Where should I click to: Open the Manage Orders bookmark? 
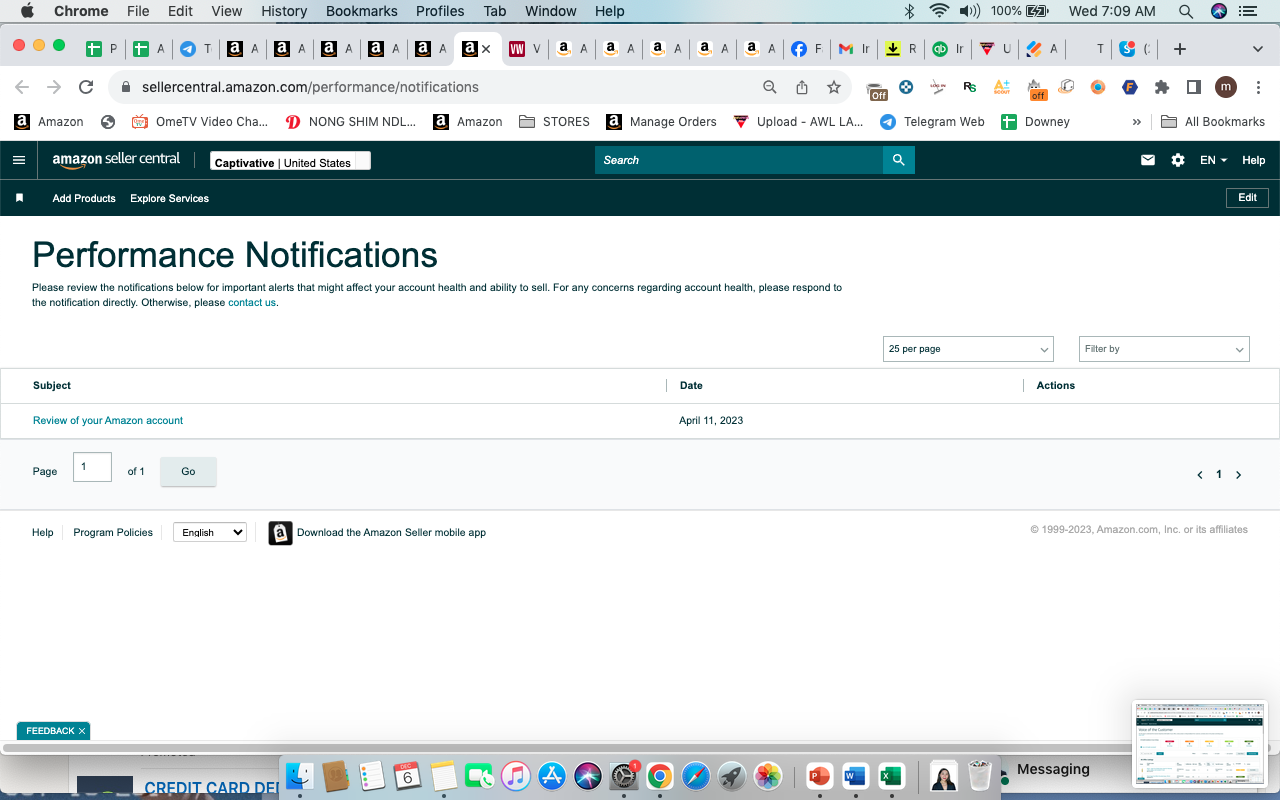tap(661, 122)
